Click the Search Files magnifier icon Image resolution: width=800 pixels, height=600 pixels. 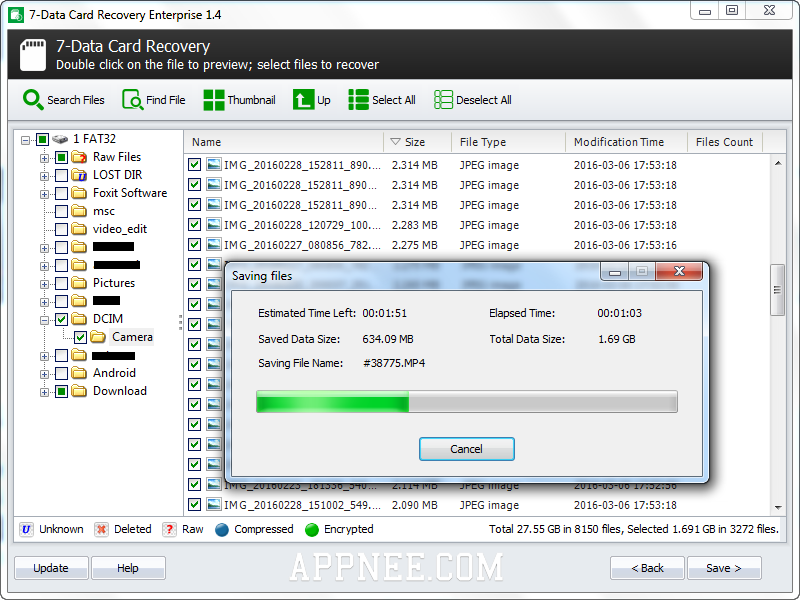(33, 99)
